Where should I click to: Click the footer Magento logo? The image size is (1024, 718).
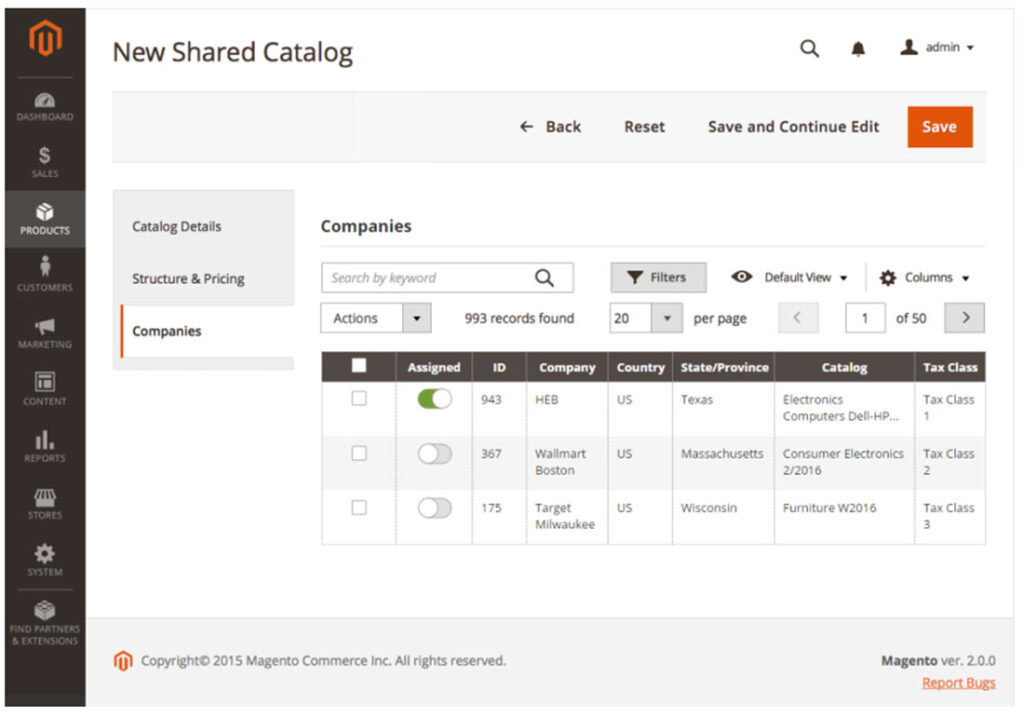(x=123, y=661)
